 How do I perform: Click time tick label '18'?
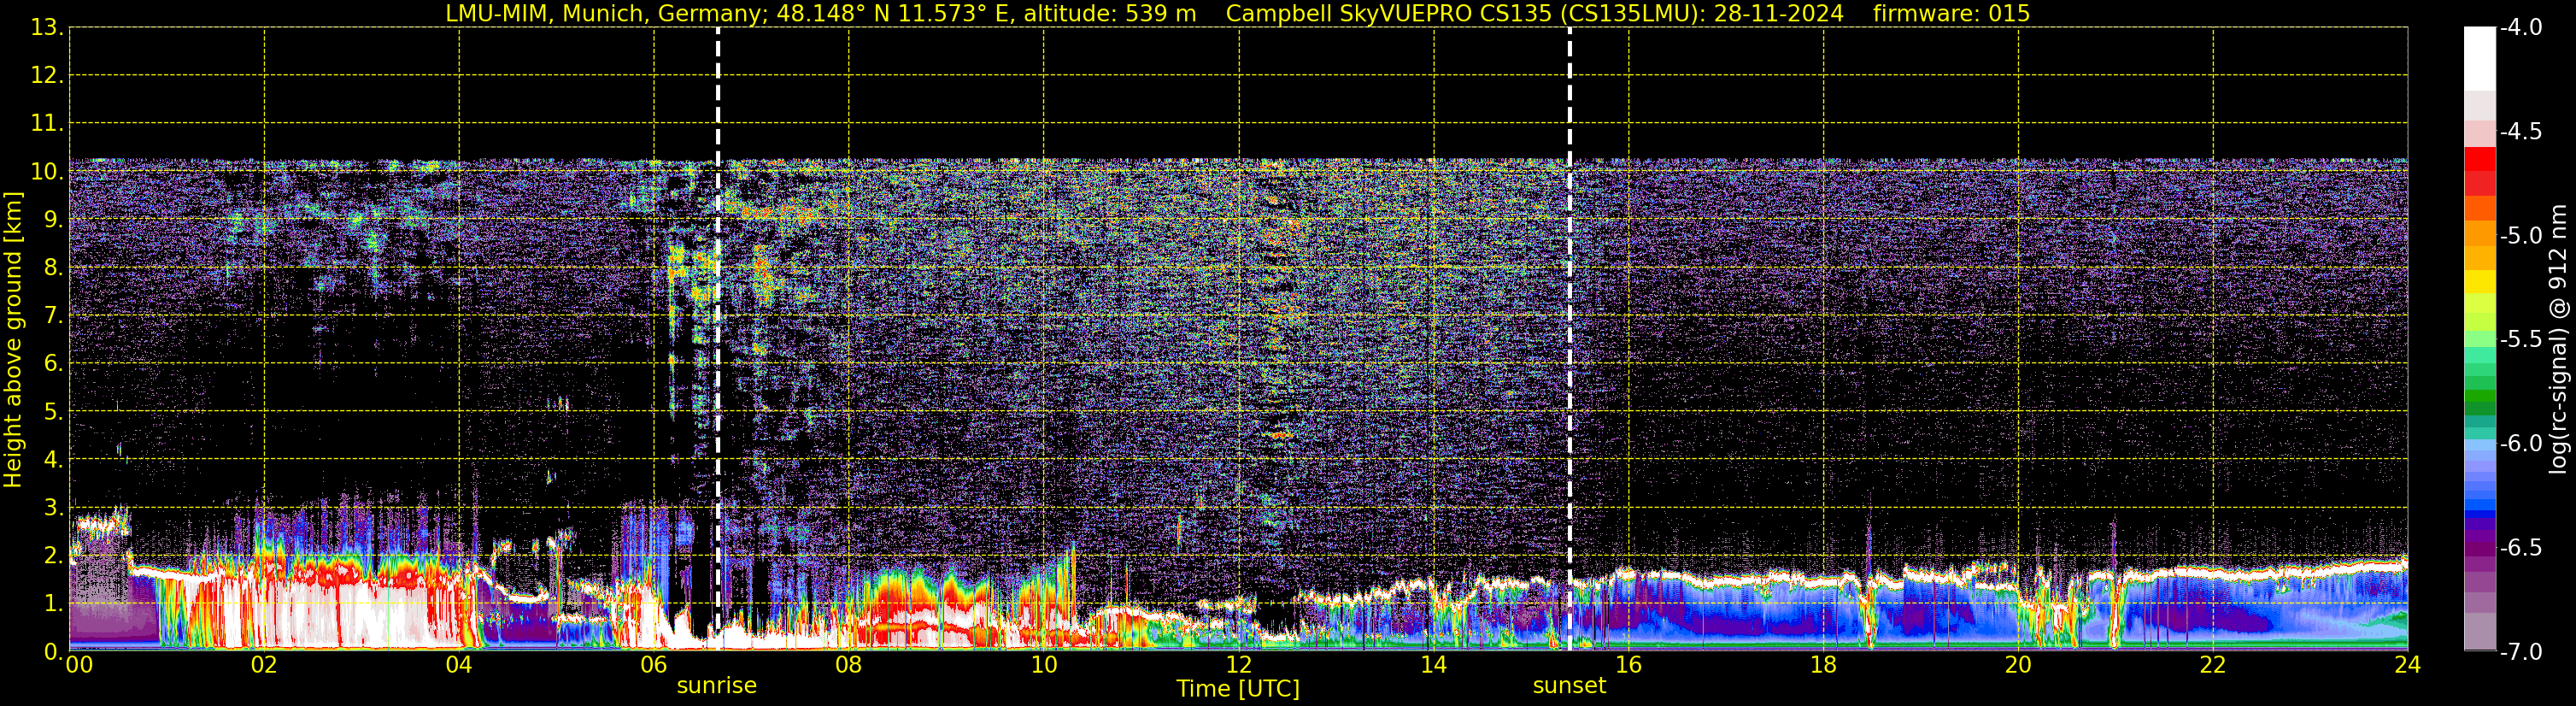tap(1824, 665)
